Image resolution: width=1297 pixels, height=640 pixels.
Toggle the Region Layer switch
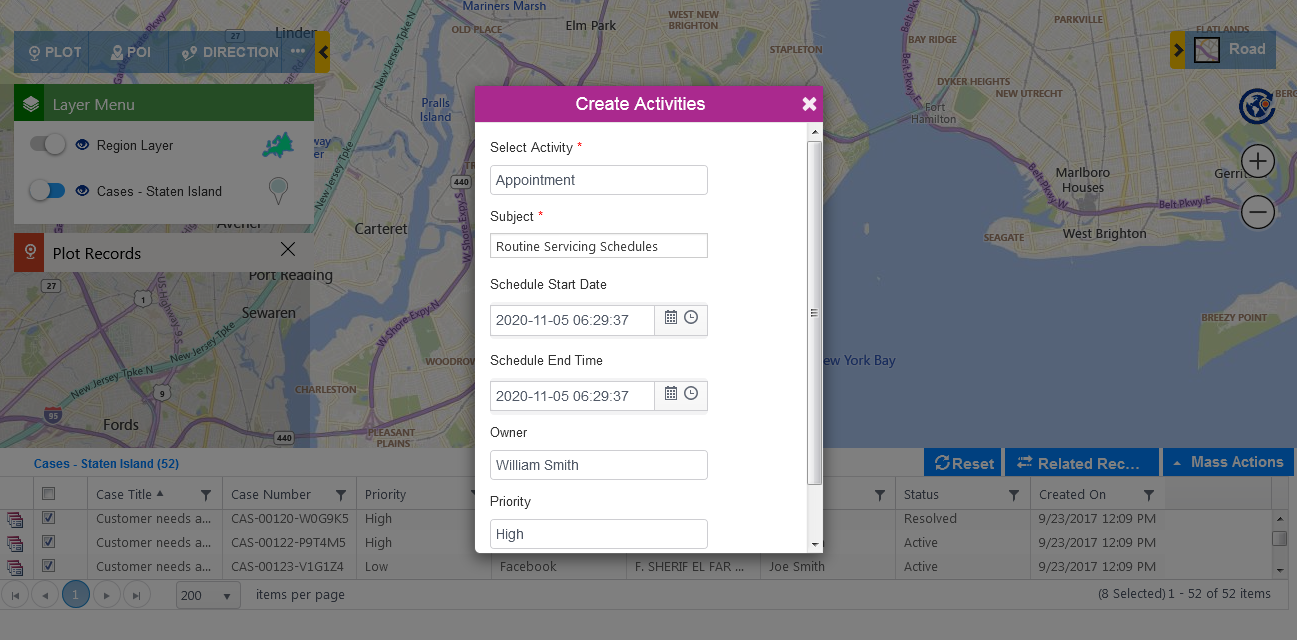[47, 145]
